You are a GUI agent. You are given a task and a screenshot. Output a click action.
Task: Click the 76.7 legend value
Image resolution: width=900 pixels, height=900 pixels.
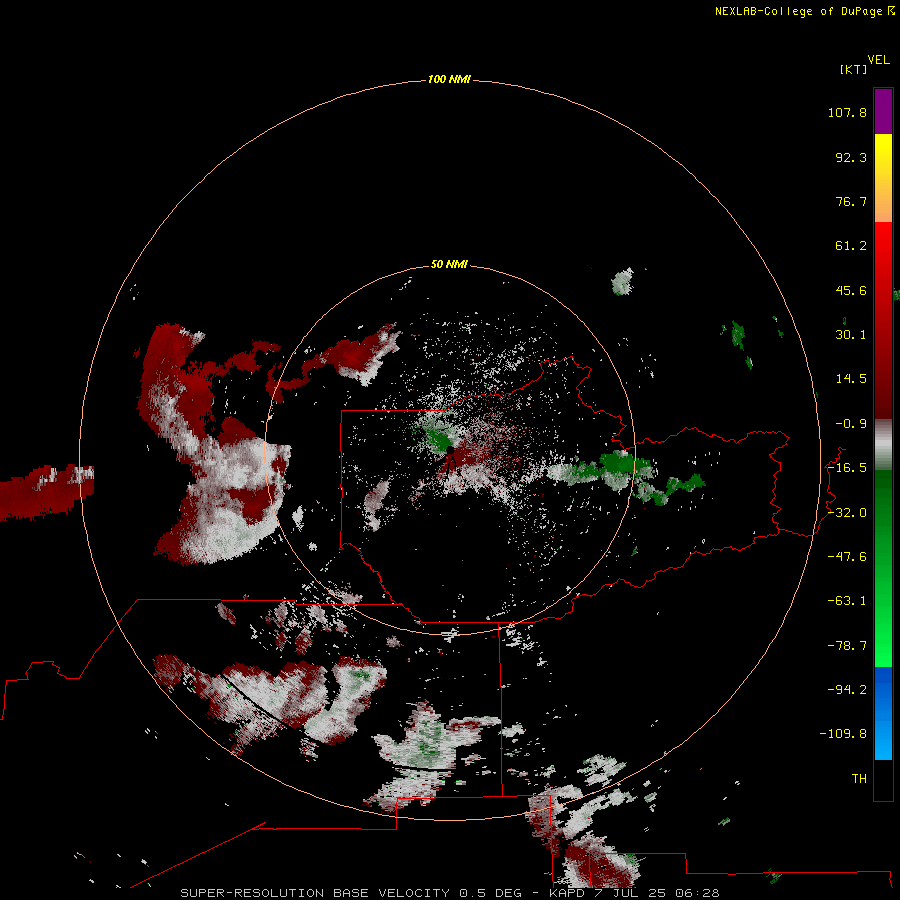tap(851, 201)
